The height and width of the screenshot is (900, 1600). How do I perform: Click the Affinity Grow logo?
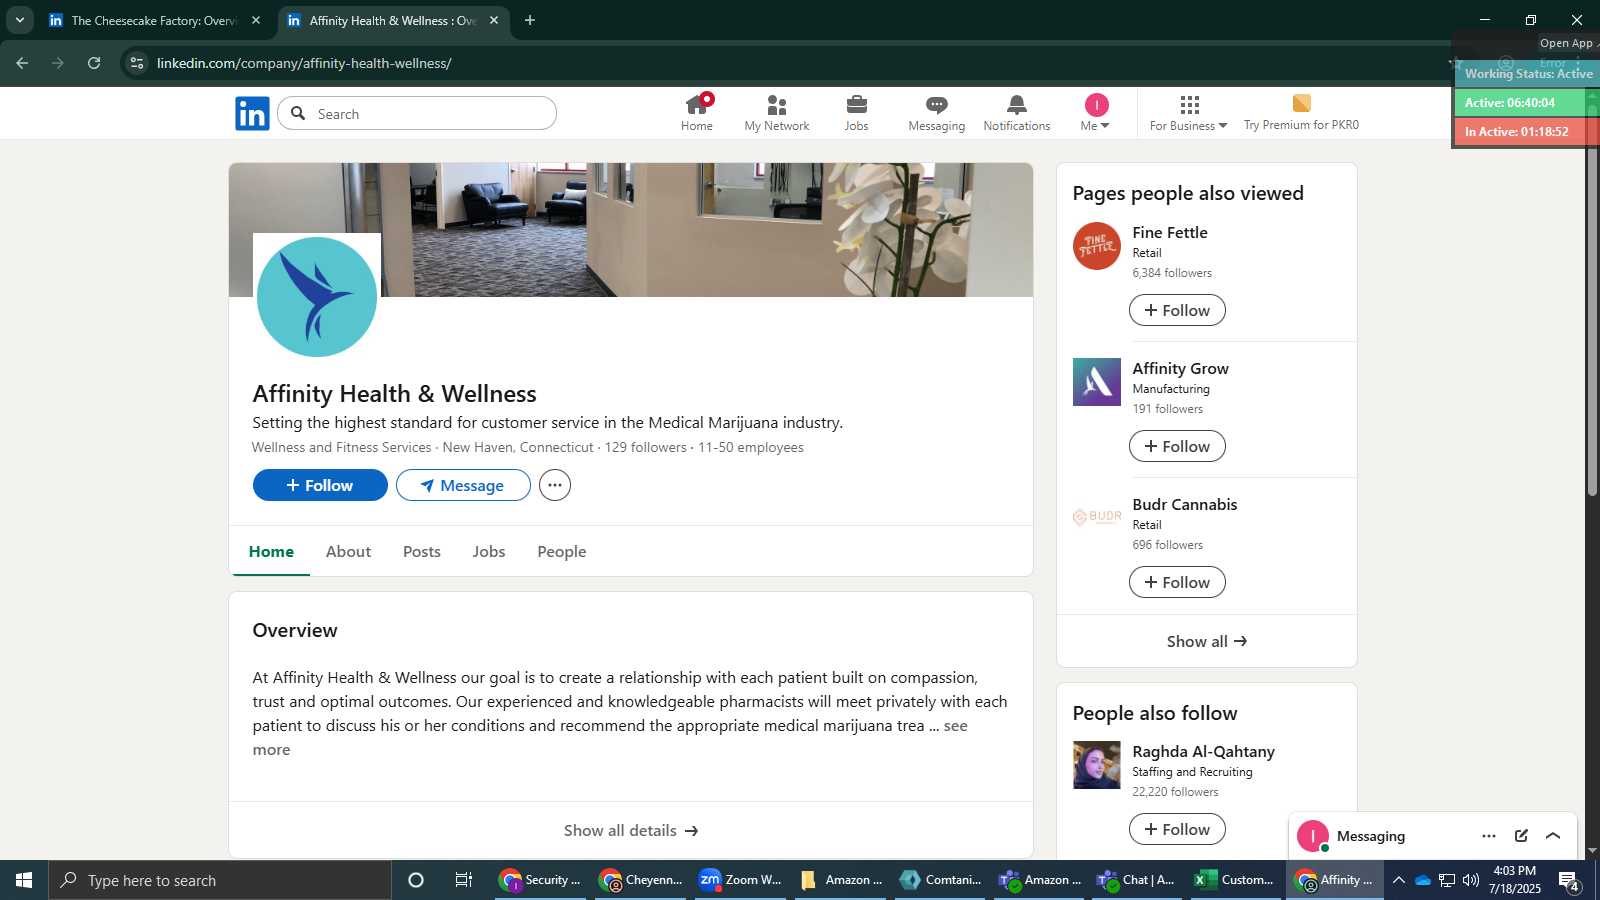click(x=1097, y=382)
